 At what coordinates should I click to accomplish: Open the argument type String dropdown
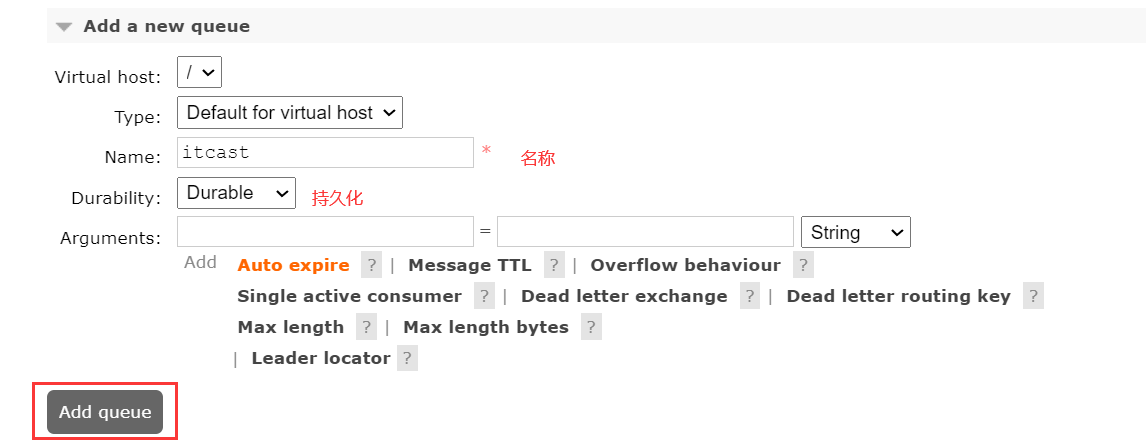point(855,232)
